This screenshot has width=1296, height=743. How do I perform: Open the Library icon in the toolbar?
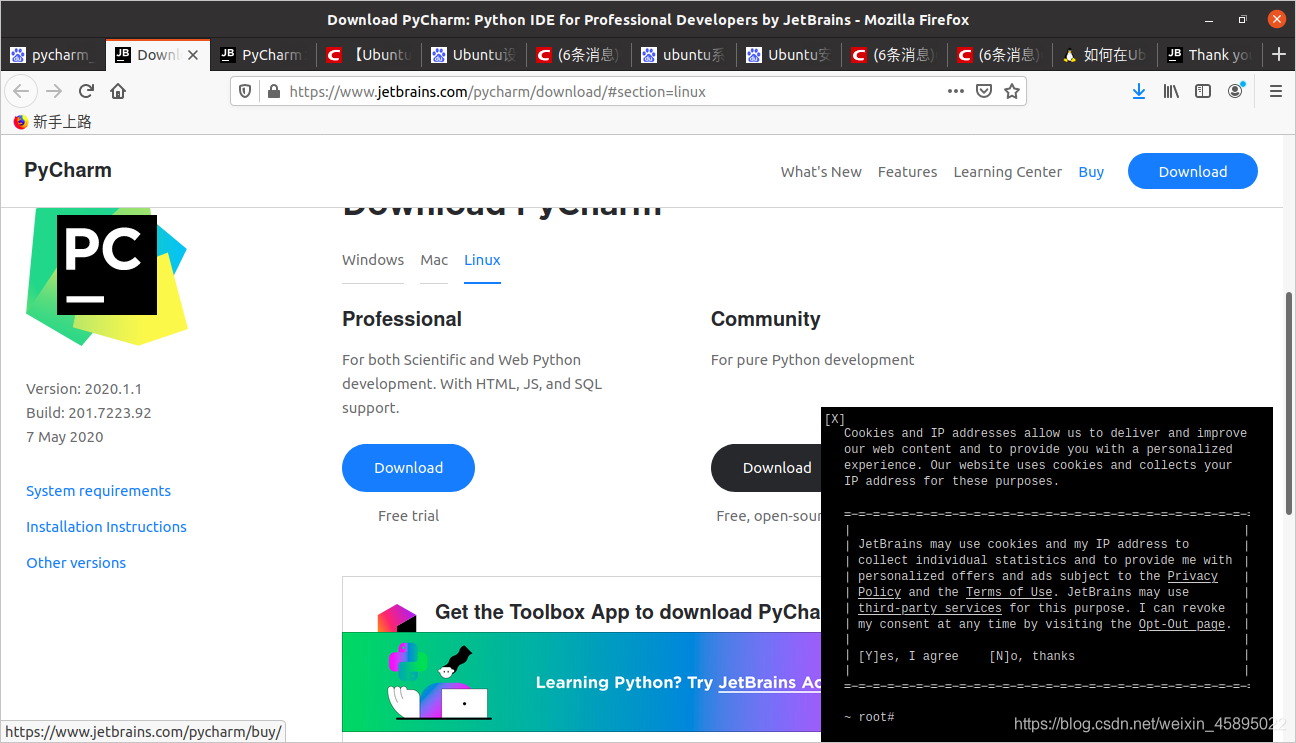[x=1171, y=90]
